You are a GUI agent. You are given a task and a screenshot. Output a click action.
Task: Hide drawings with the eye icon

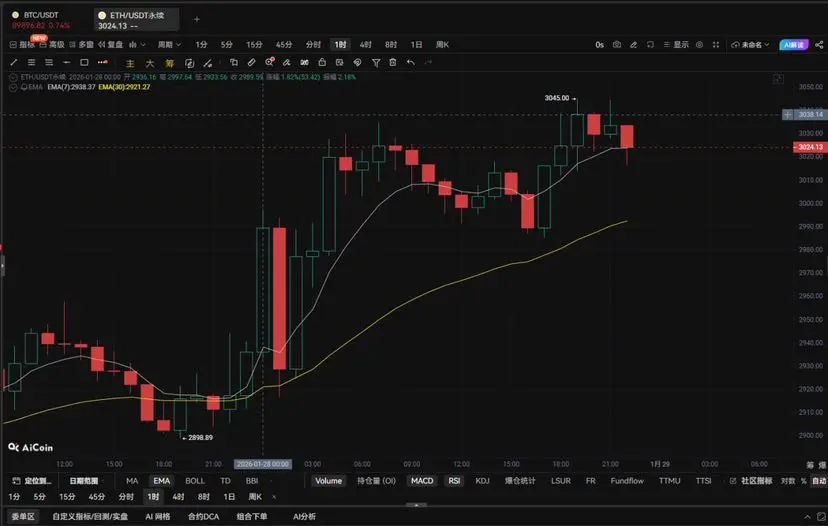coord(357,62)
